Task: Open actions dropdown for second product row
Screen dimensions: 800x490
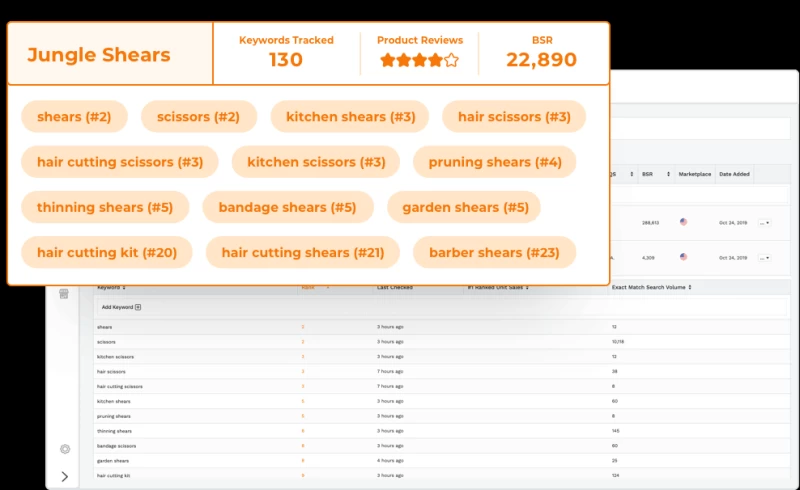Action: (764, 257)
